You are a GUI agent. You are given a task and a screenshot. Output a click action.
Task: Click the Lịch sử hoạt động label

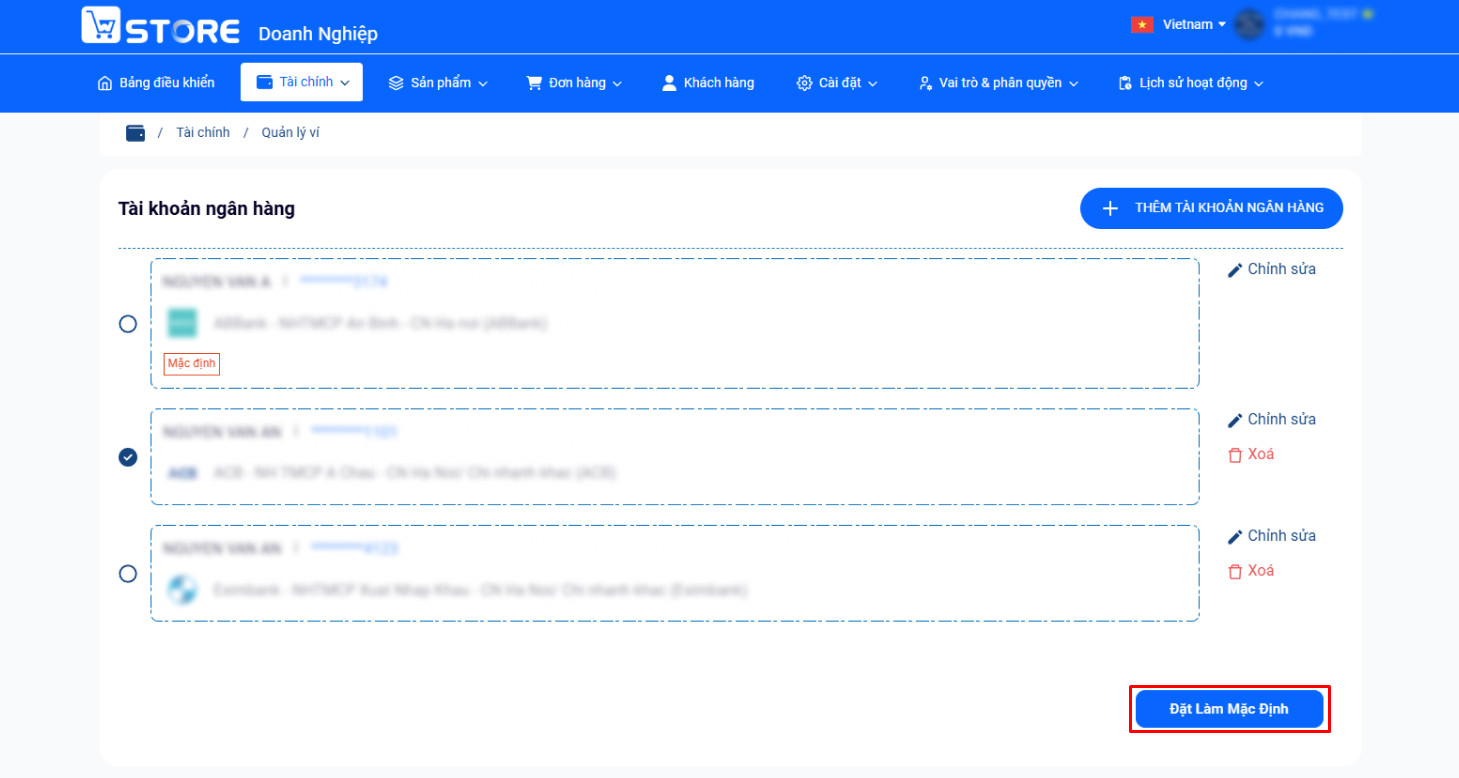1193,83
